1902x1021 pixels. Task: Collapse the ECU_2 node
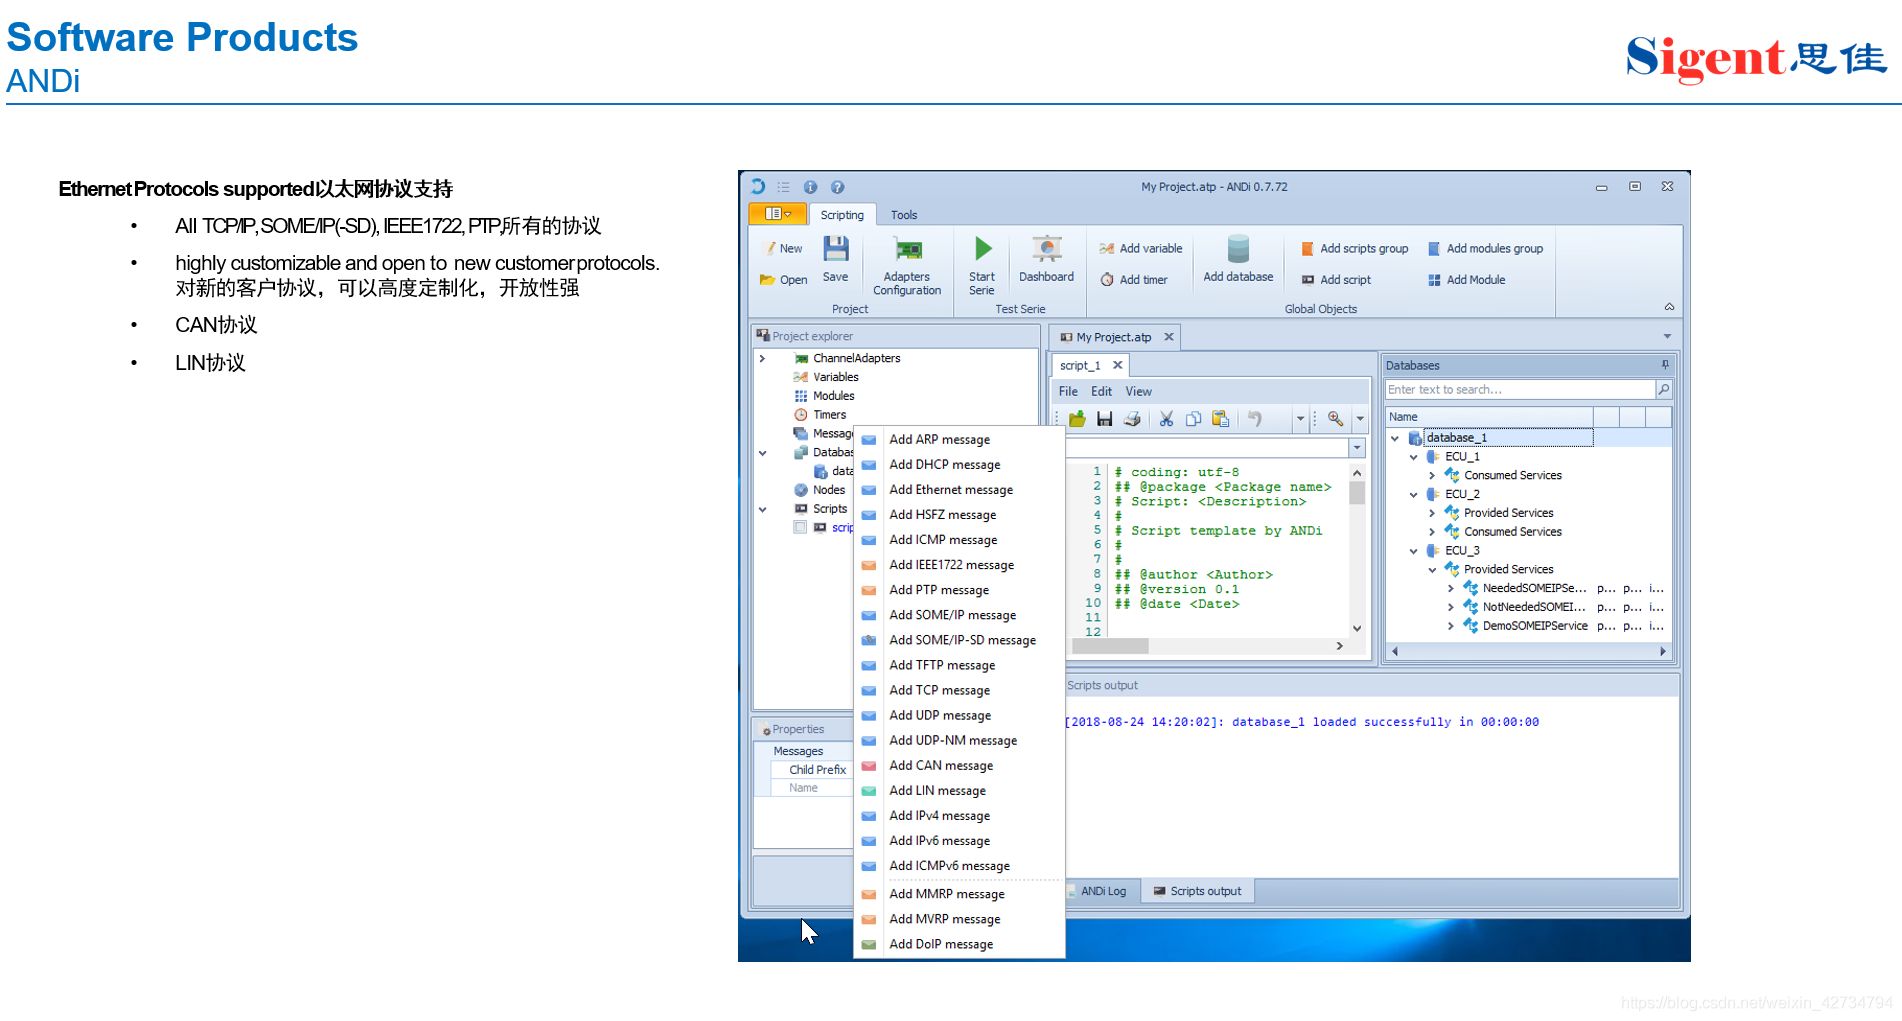(x=1414, y=494)
